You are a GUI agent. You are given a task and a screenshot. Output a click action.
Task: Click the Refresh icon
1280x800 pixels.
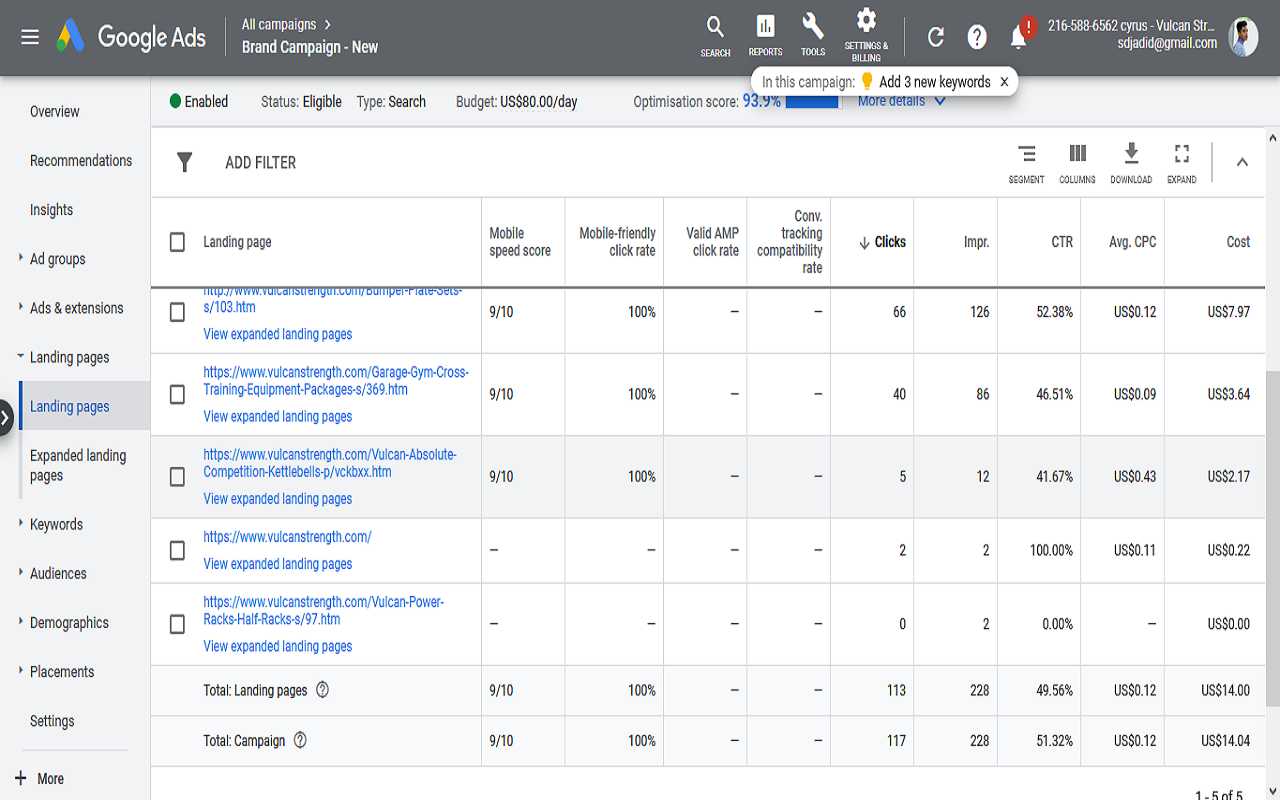936,37
